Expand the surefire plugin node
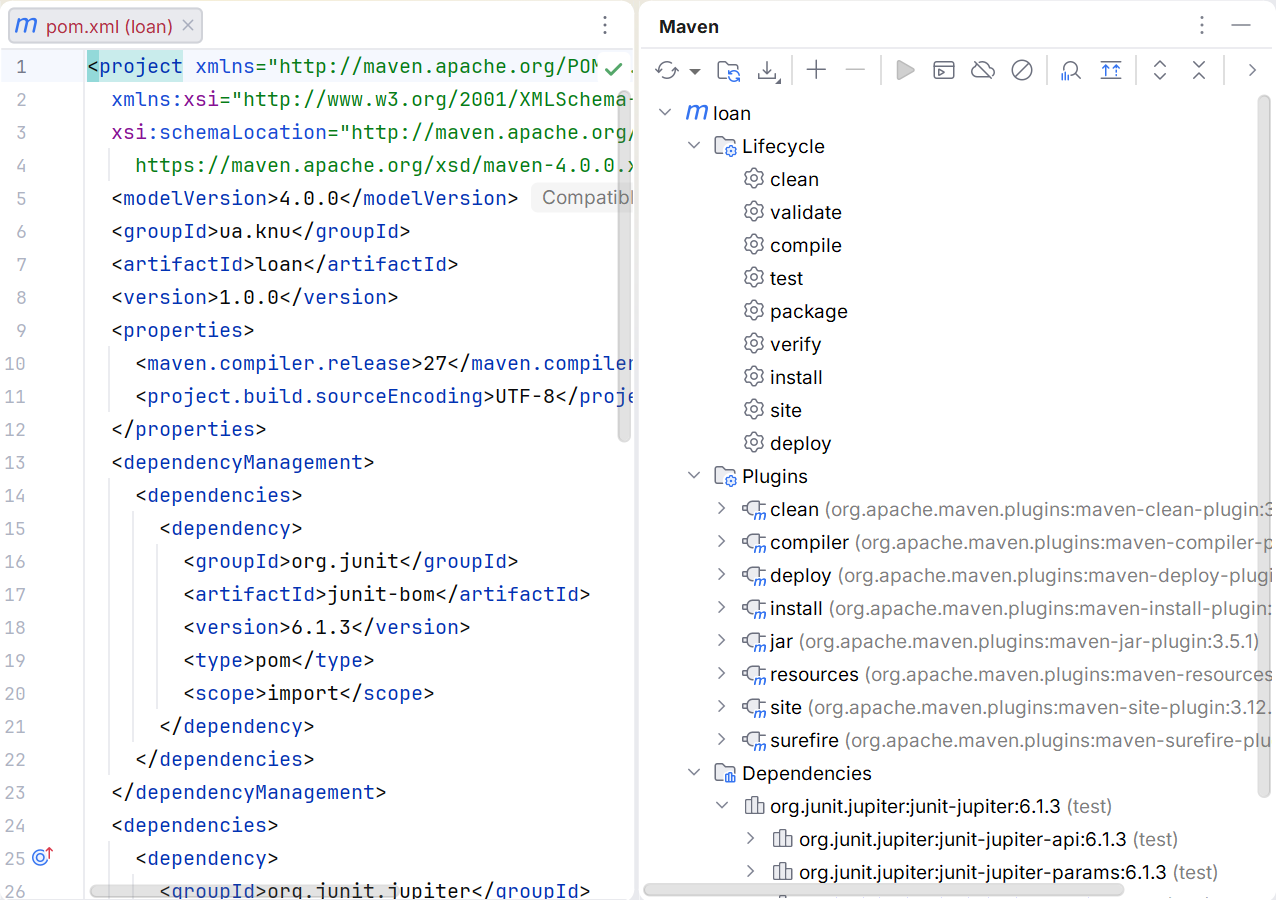Viewport: 1276px width, 900px height. [x=722, y=740]
